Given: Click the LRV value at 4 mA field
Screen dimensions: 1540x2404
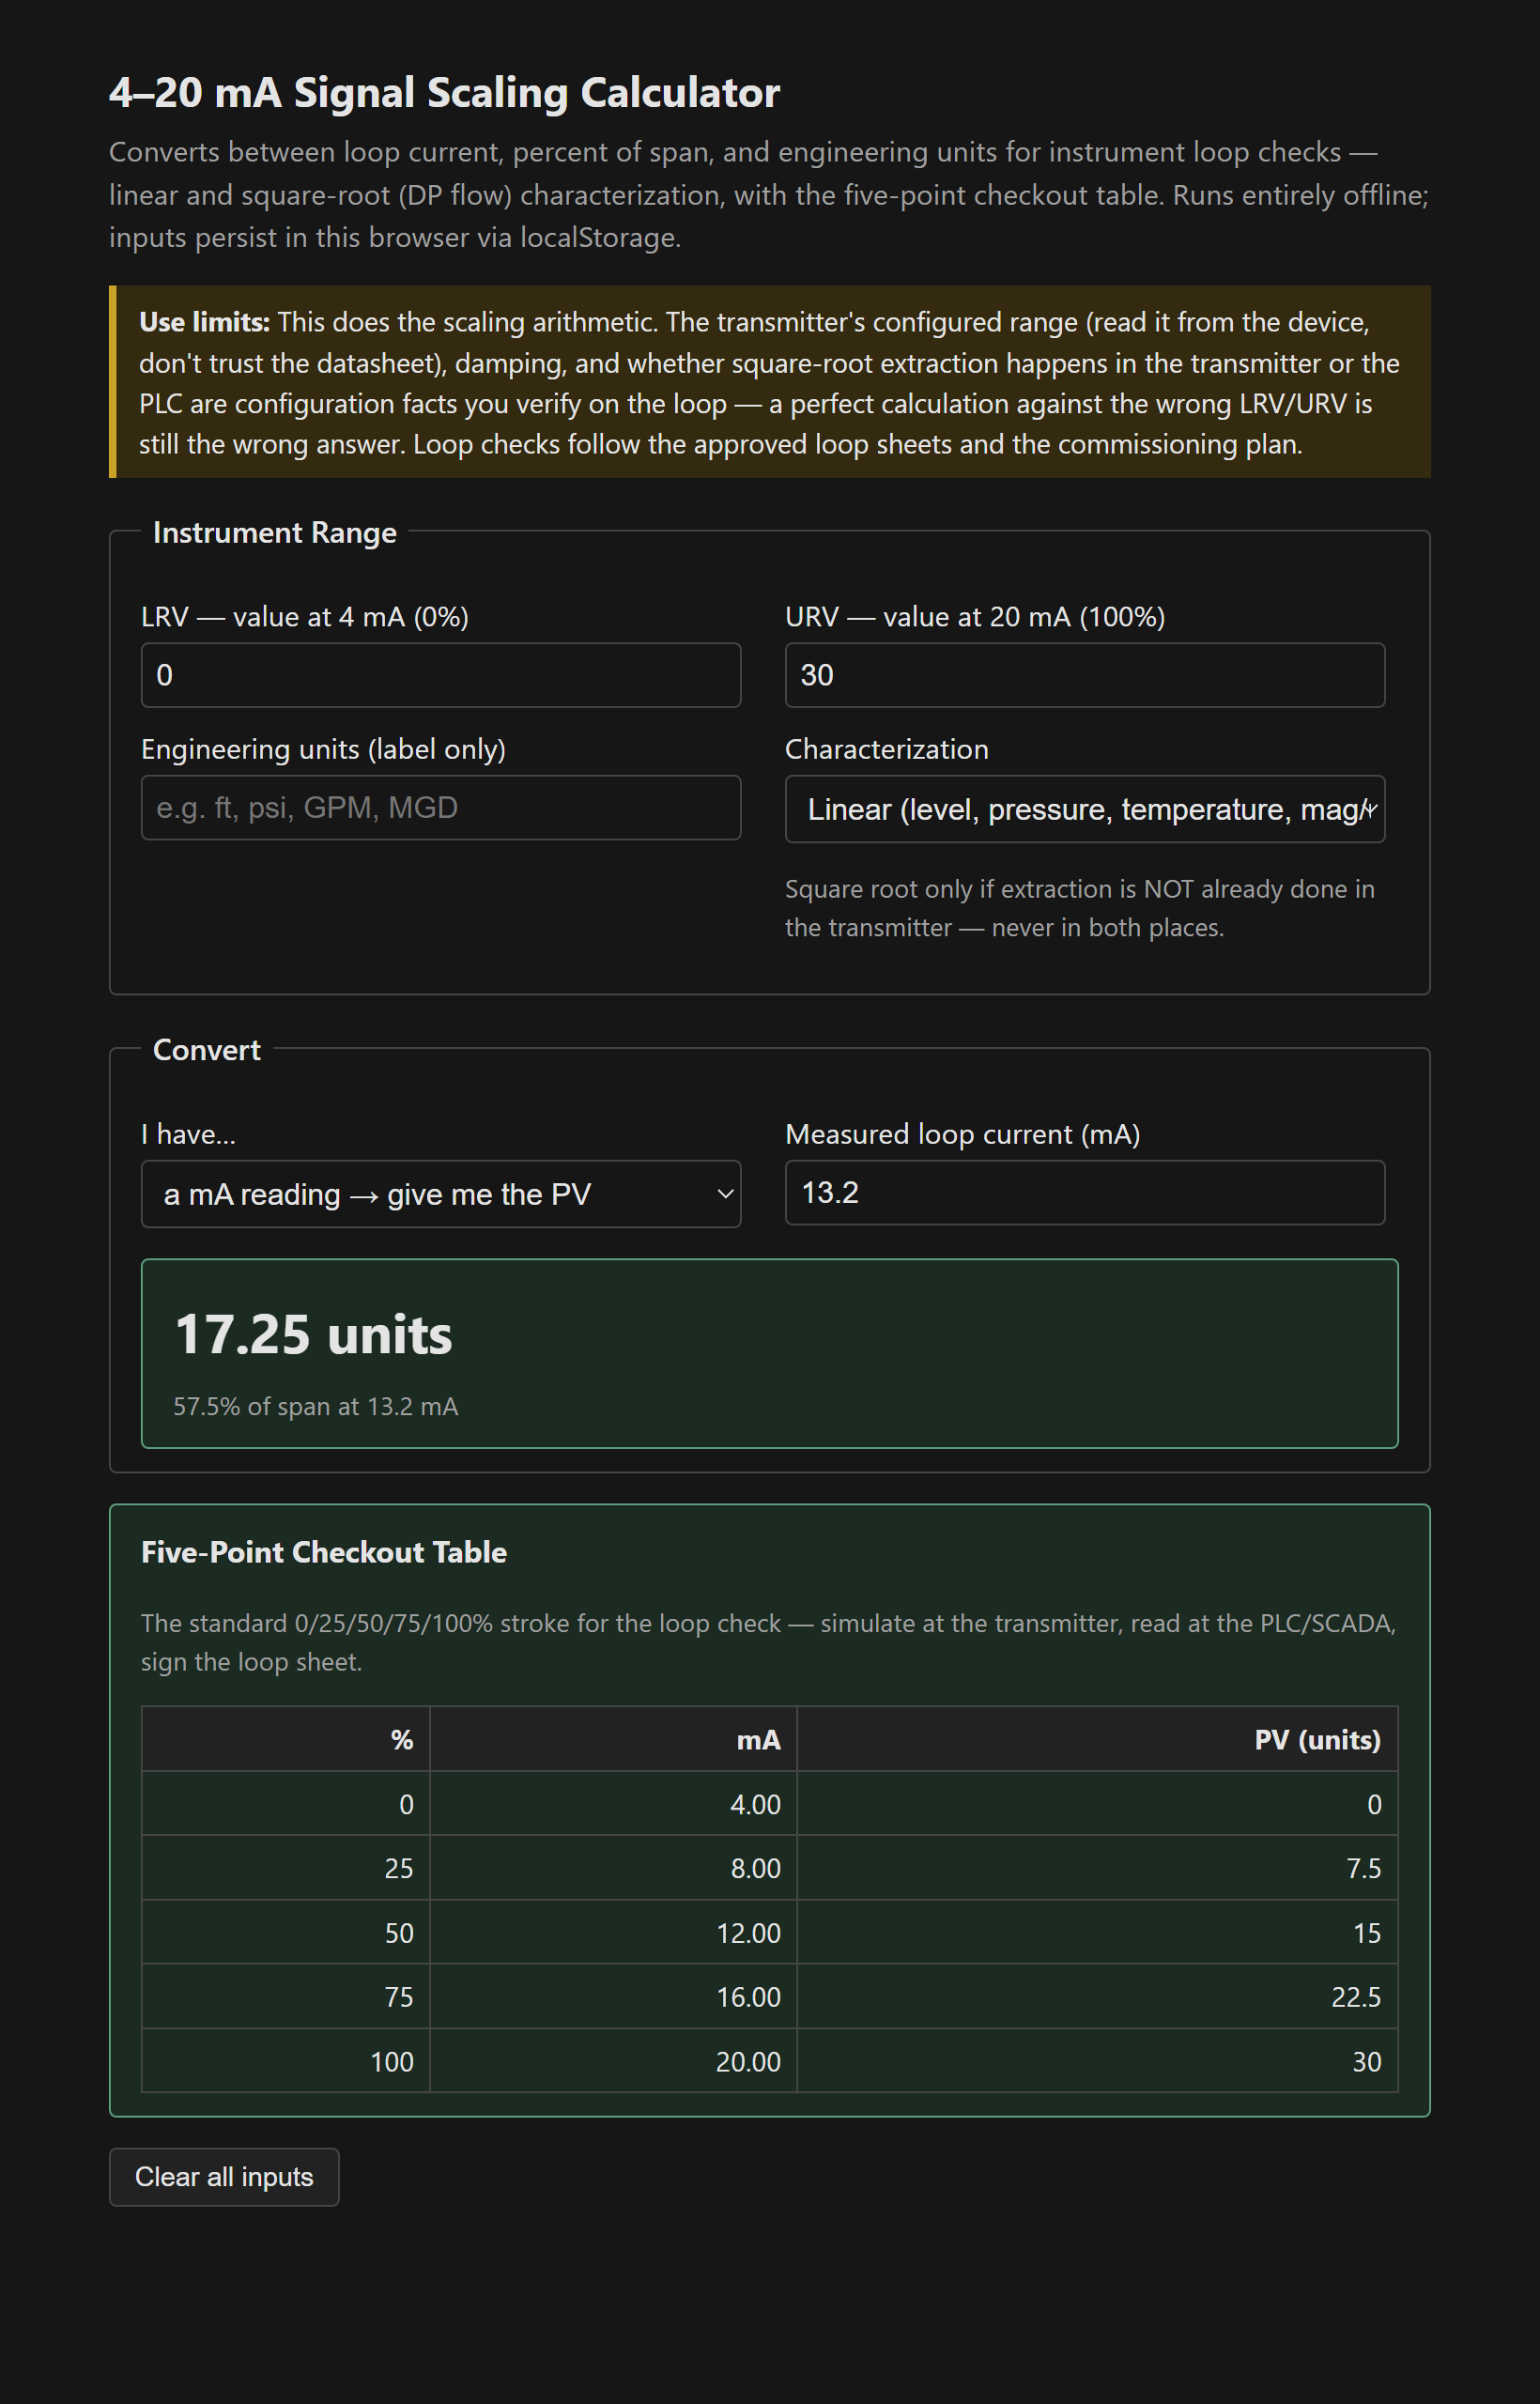Looking at the screenshot, I should pyautogui.click(x=440, y=675).
